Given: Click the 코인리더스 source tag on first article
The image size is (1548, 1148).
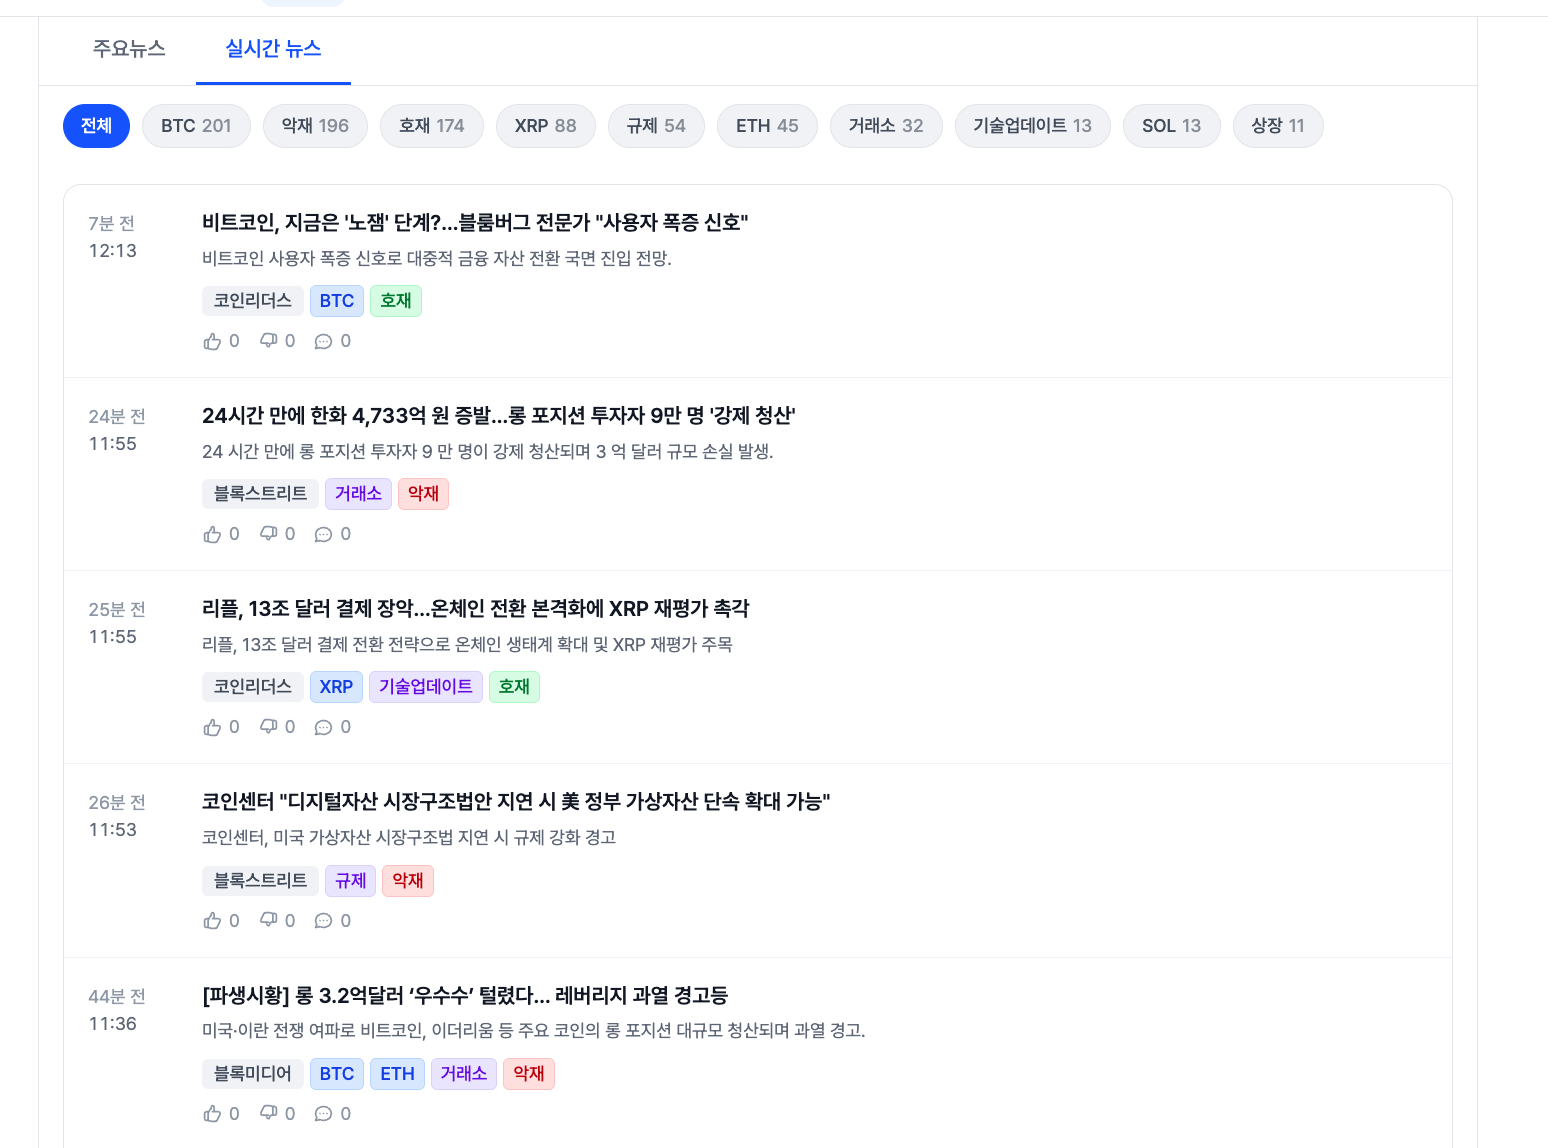Looking at the screenshot, I should pos(252,301).
